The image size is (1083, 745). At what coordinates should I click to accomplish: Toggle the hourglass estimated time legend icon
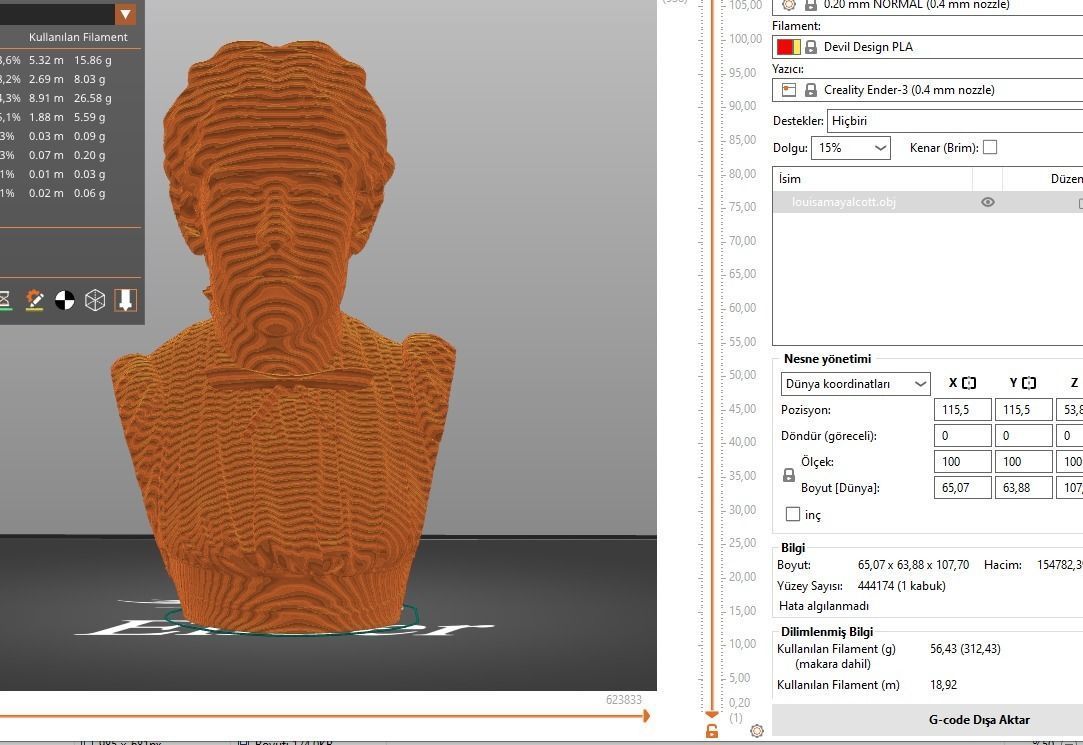[x=4, y=300]
